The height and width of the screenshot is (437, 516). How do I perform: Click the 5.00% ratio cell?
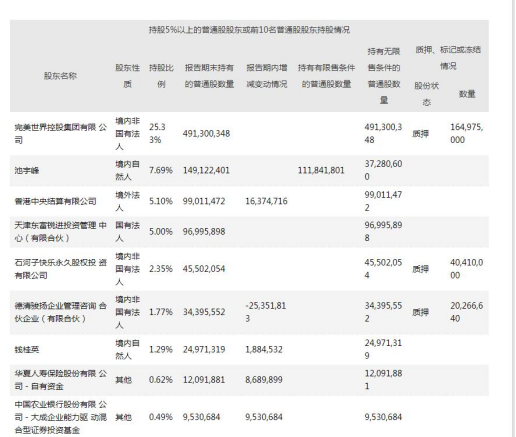pyautogui.click(x=161, y=231)
